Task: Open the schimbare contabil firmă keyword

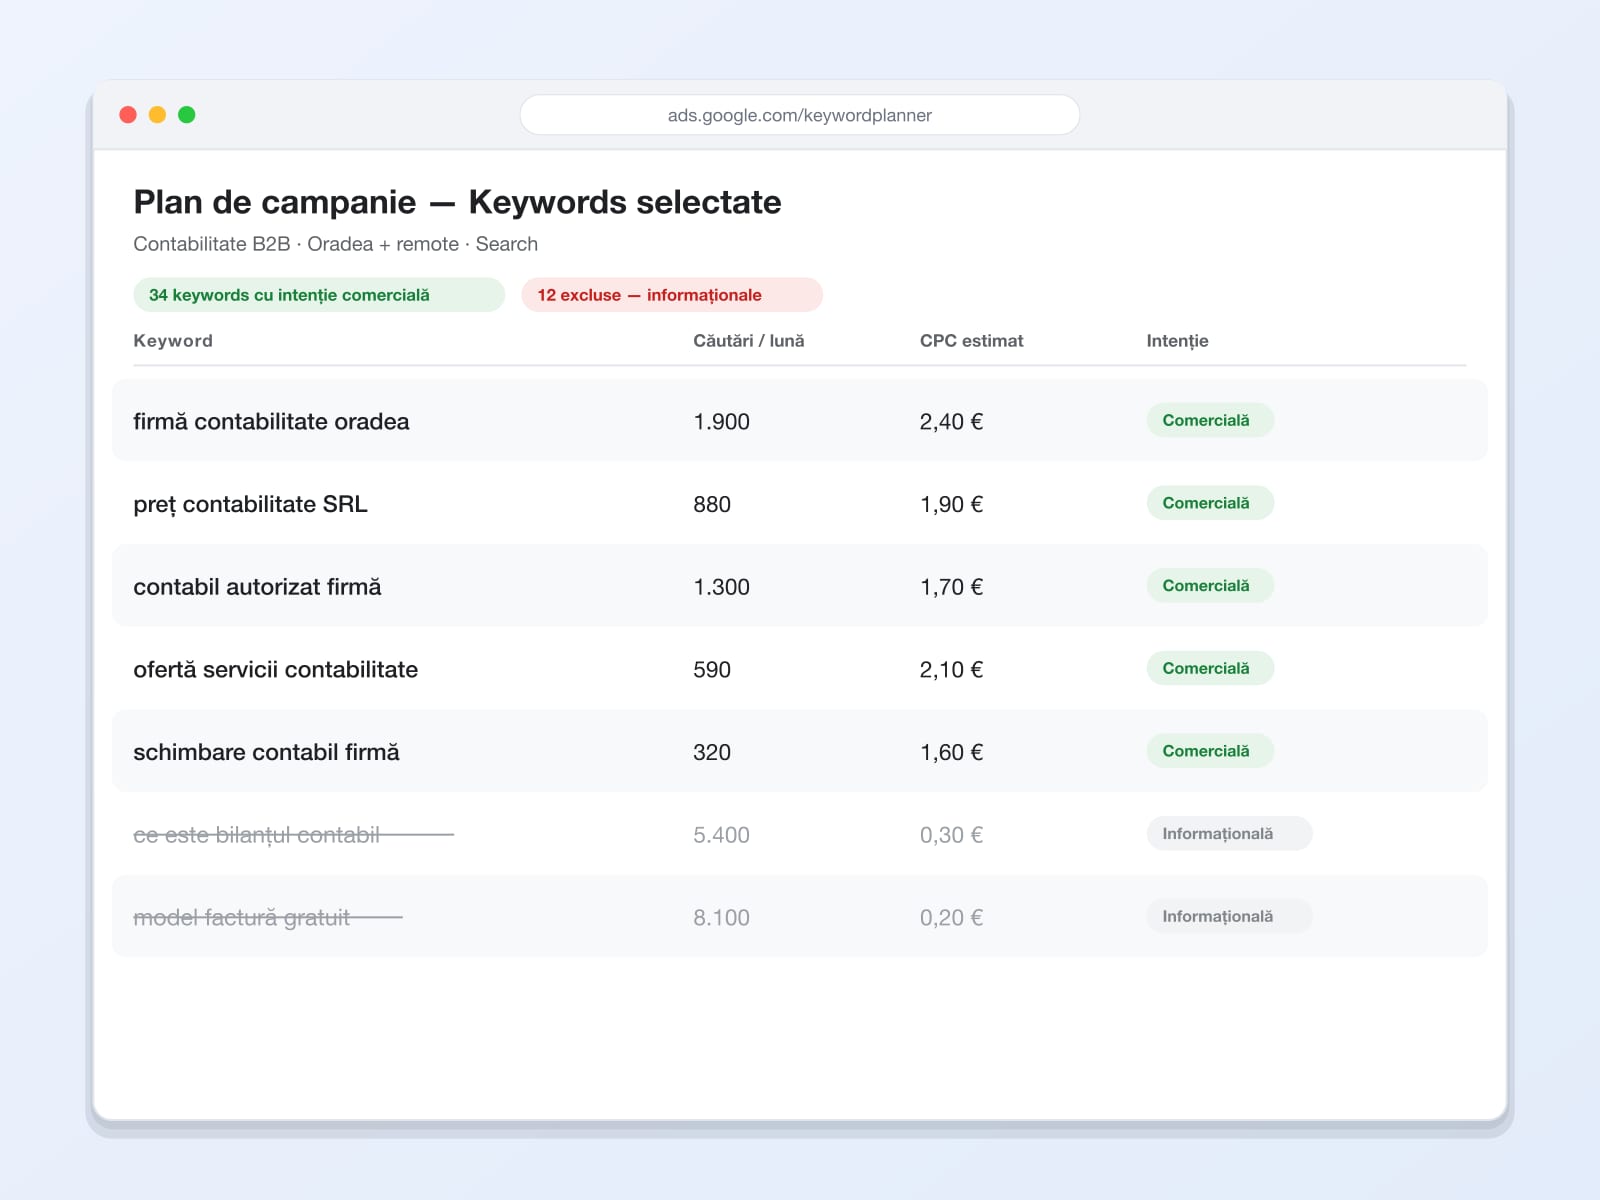Action: point(266,752)
